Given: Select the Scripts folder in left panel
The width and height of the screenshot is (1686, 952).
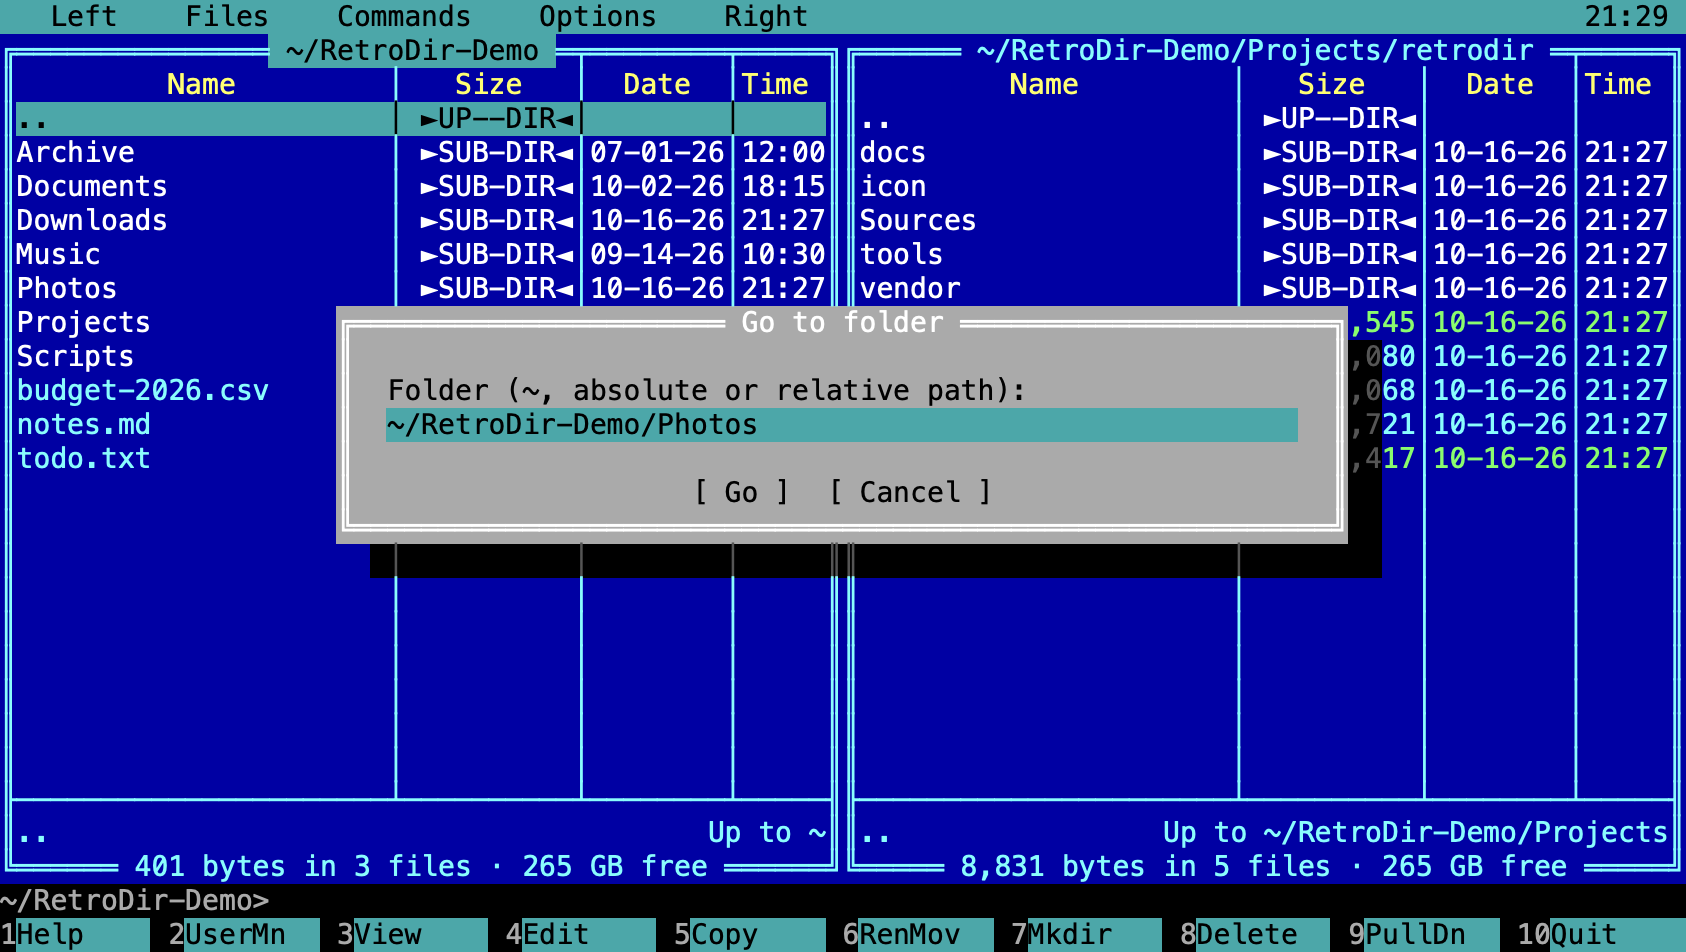Looking at the screenshot, I should point(176,357).
